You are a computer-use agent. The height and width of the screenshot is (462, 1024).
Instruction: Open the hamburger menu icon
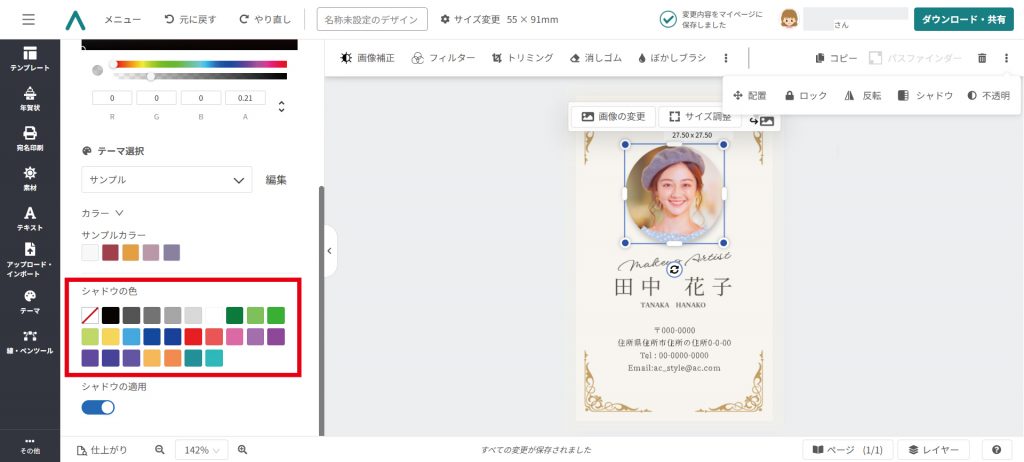point(28,19)
